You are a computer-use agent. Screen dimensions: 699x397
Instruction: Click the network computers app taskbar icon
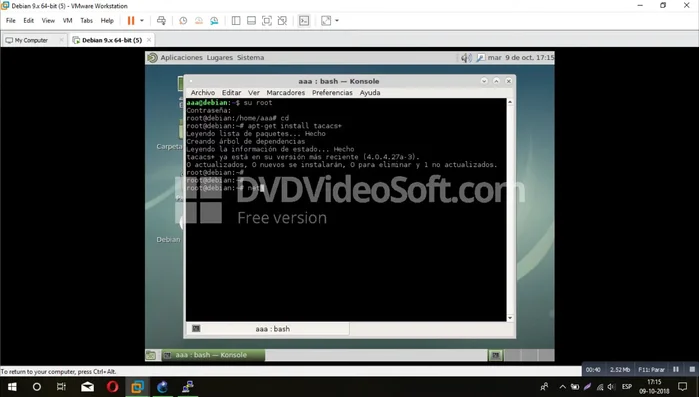188,387
